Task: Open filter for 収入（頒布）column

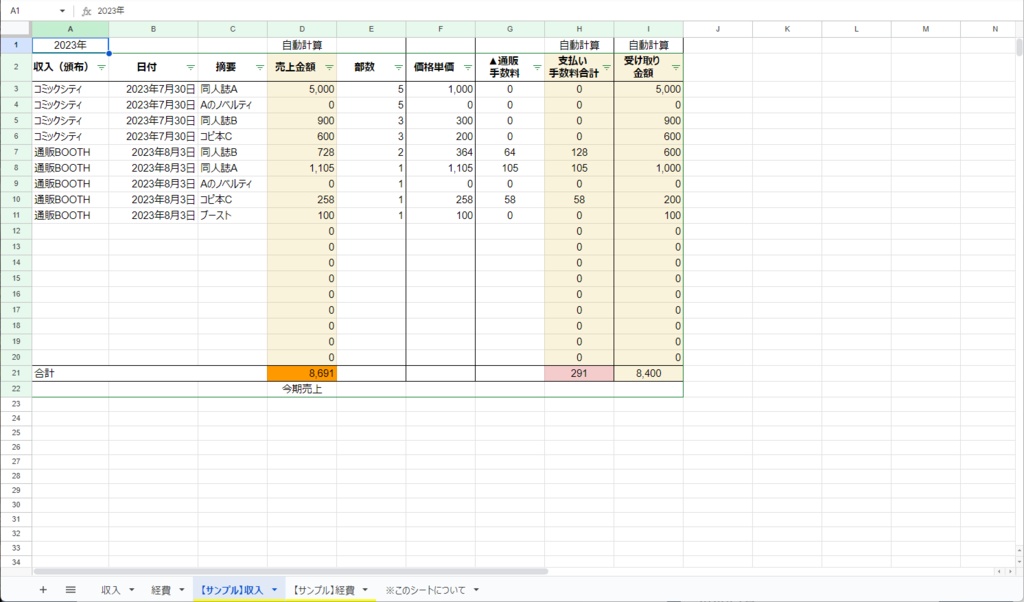Action: point(101,67)
